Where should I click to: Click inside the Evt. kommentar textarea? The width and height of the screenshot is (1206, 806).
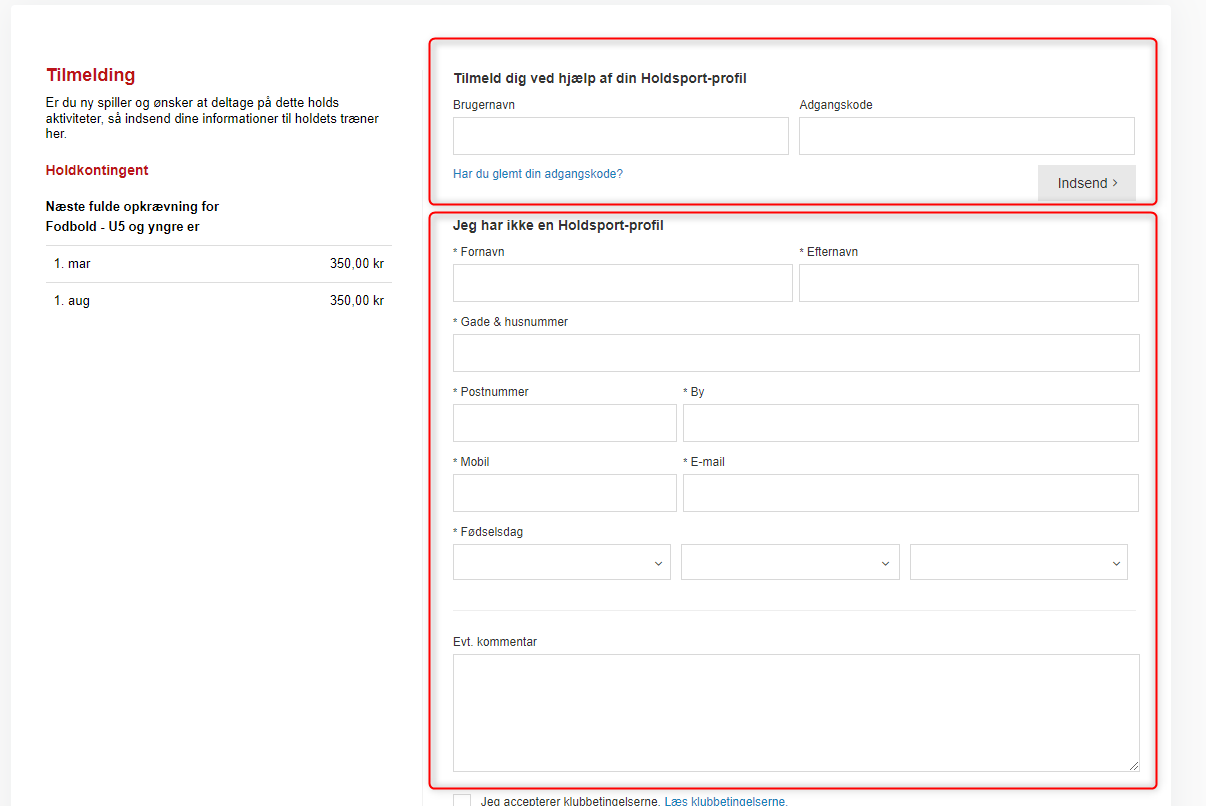pyautogui.click(x=795, y=712)
